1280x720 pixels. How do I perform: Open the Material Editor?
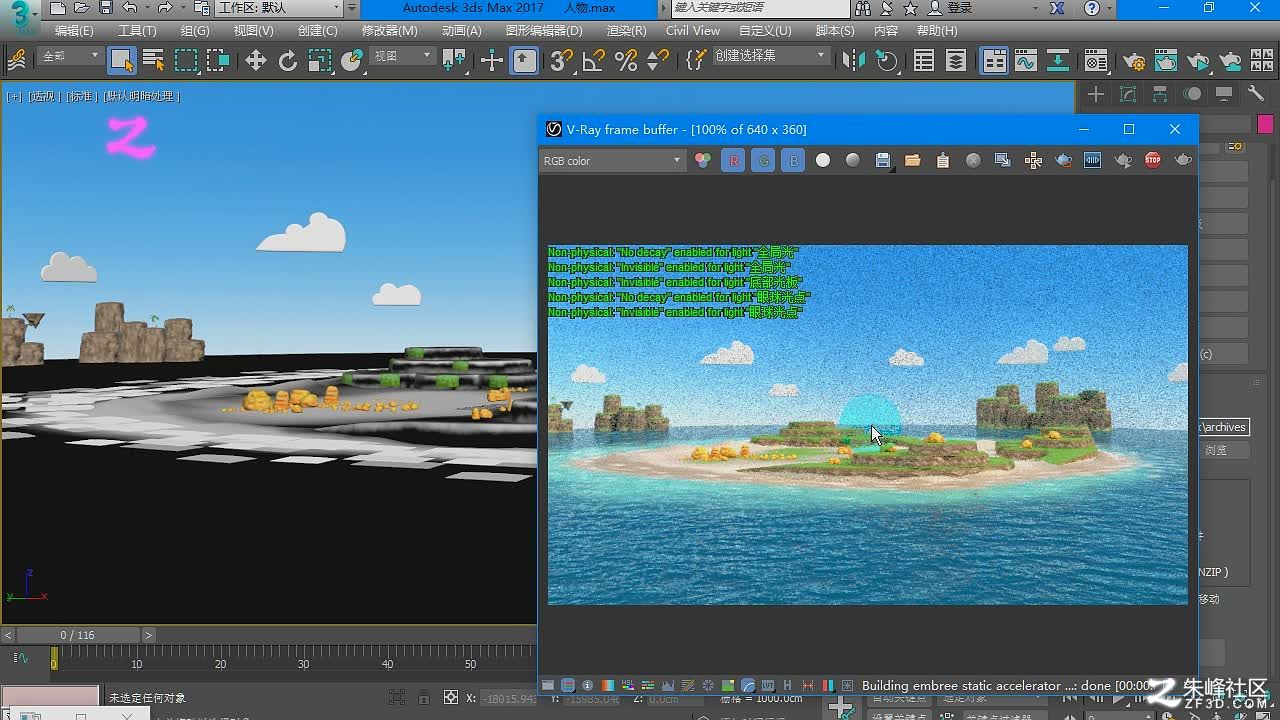1096,61
